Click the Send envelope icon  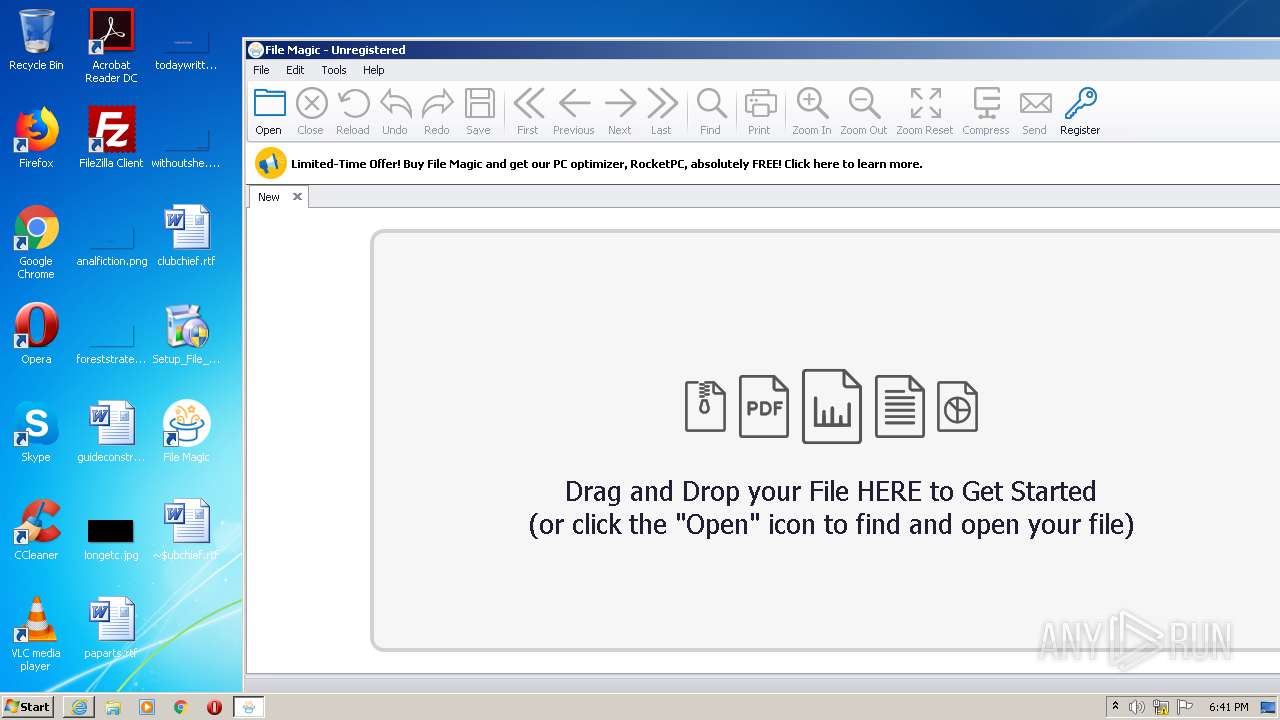pos(1035,104)
